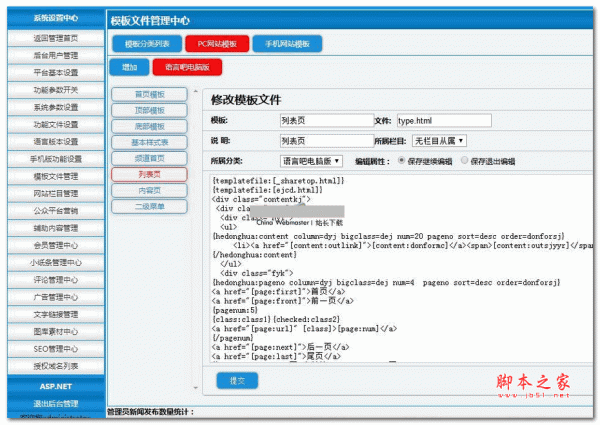Click the 文件 field containing type.html
Viewport: 600px width, 425px height.
[444, 120]
